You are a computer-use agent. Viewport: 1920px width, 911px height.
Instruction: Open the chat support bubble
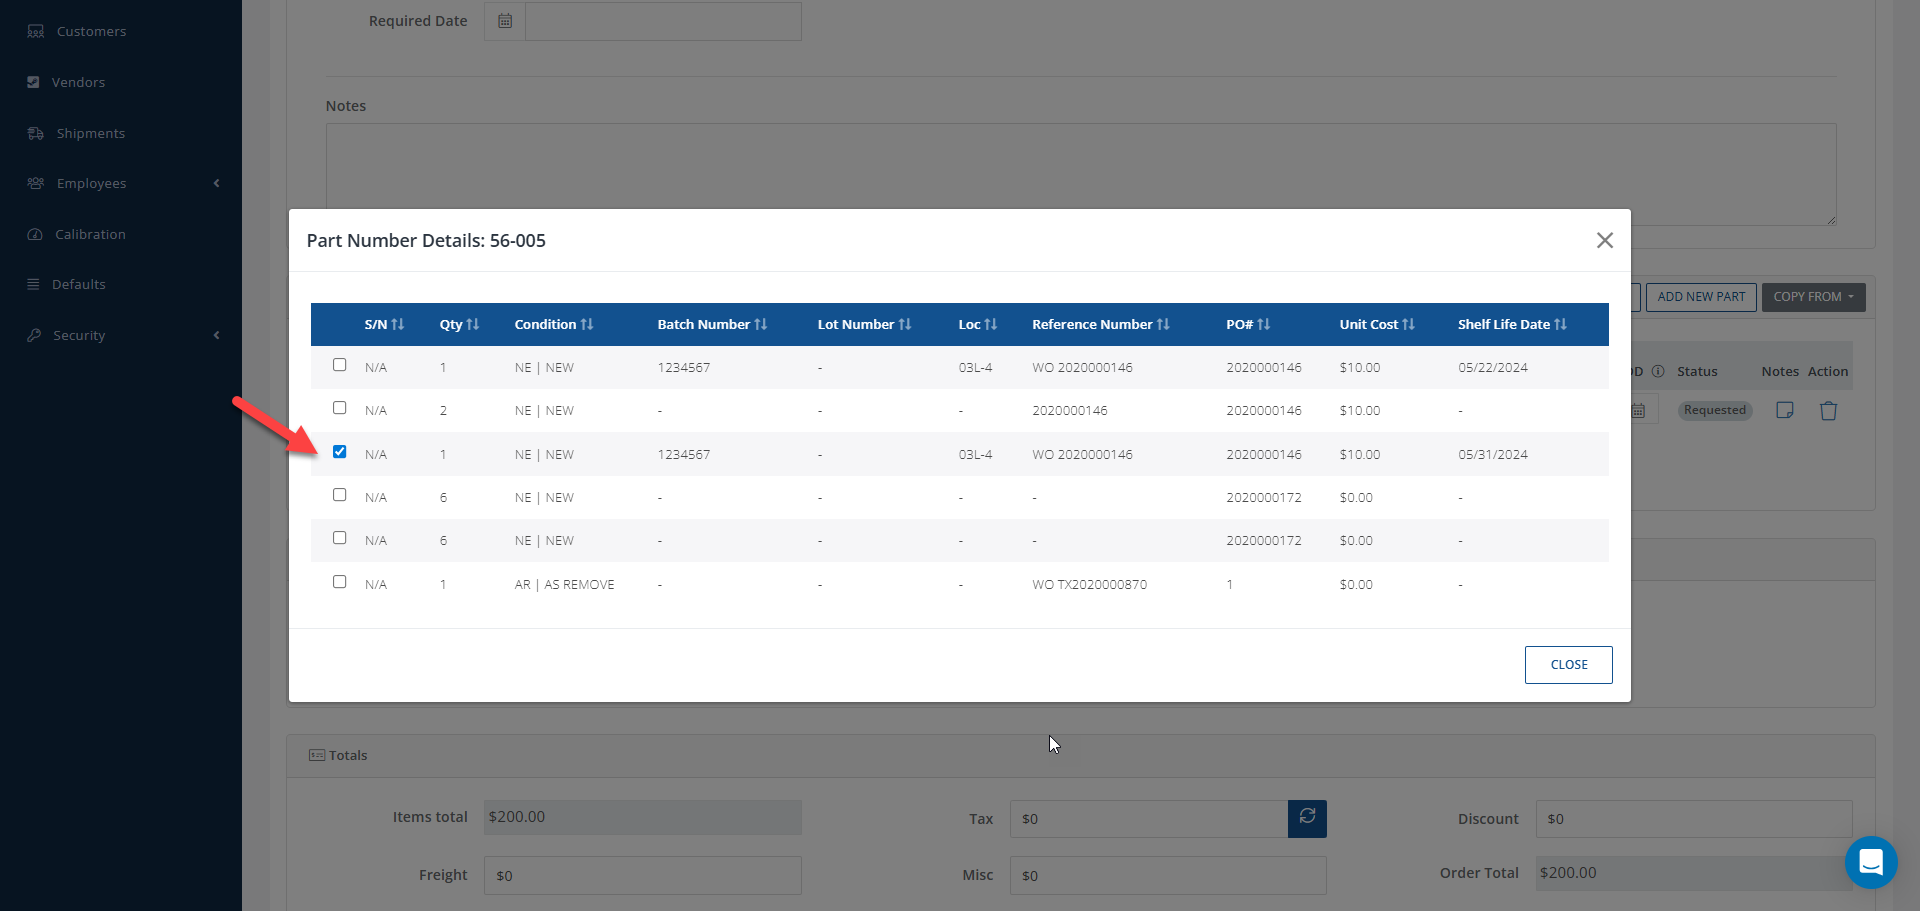1870,861
